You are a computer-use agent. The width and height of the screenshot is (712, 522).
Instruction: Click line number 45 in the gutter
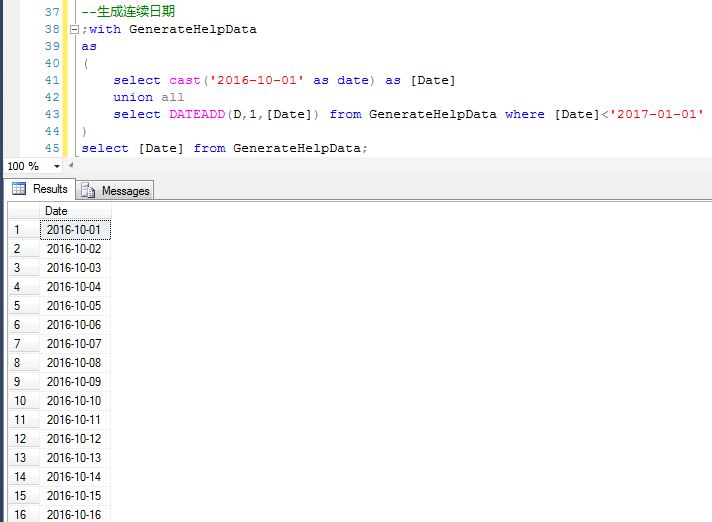point(52,148)
